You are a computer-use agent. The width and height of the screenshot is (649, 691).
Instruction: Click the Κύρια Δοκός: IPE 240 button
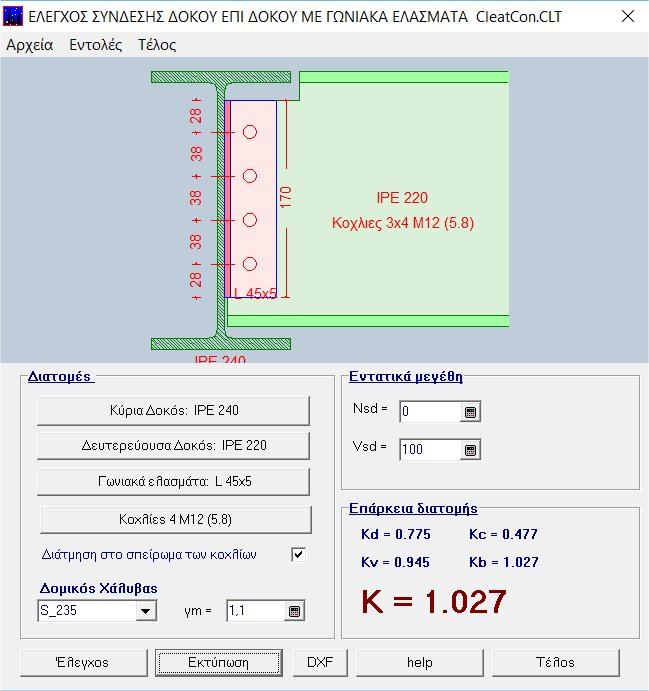(x=174, y=410)
